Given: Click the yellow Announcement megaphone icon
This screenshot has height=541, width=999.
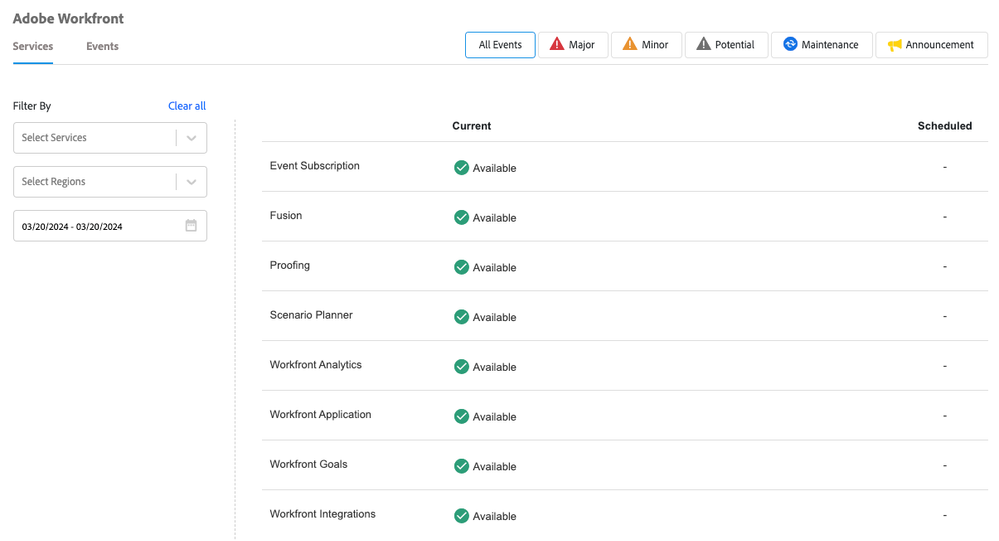Looking at the screenshot, I should (895, 45).
